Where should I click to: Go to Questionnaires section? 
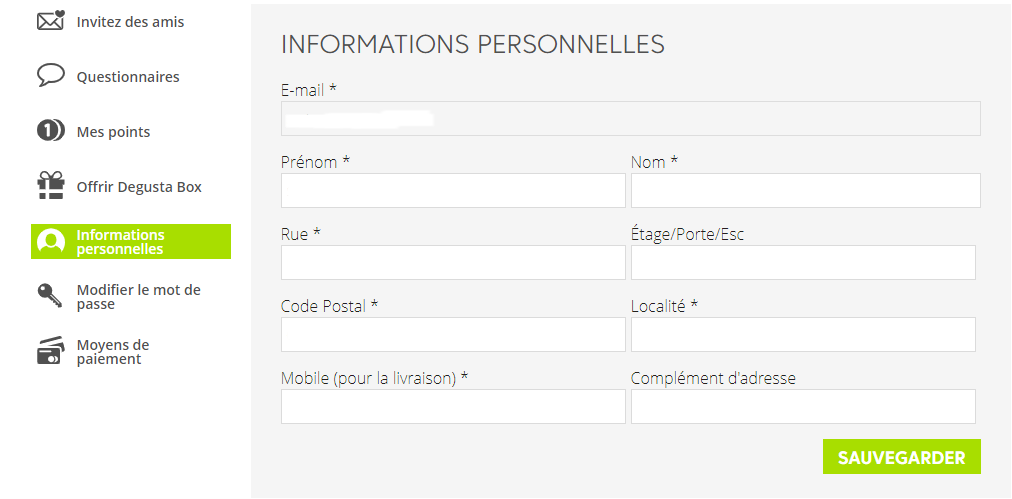pos(128,77)
